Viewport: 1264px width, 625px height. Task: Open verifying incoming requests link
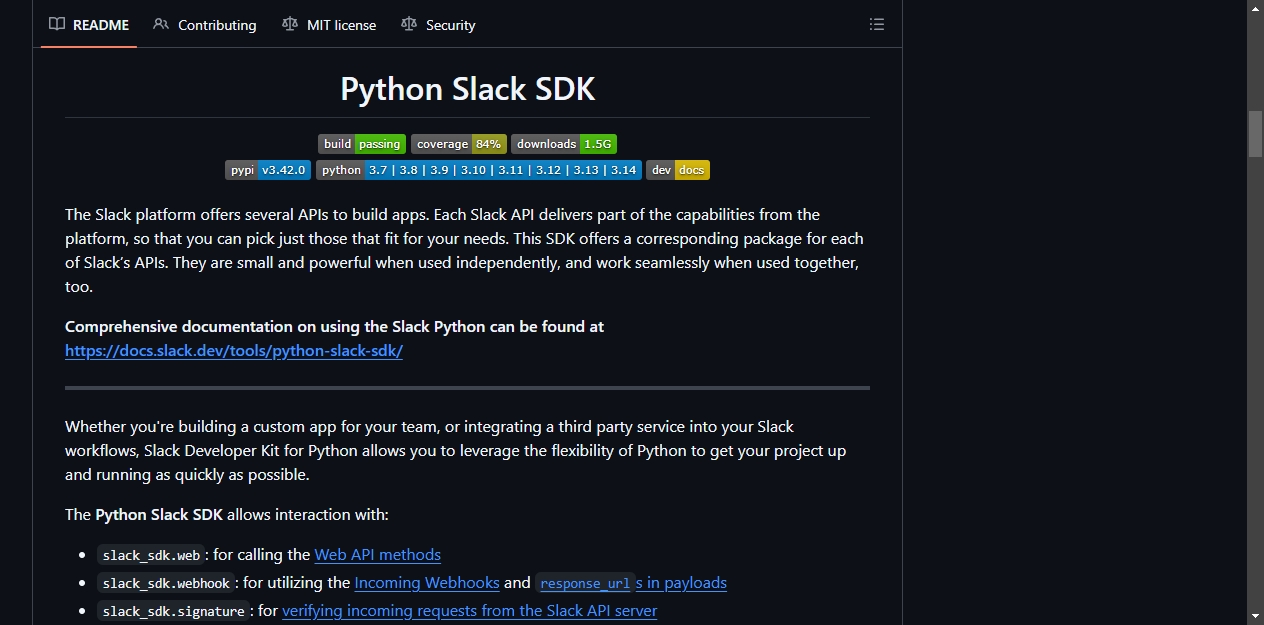point(470,610)
